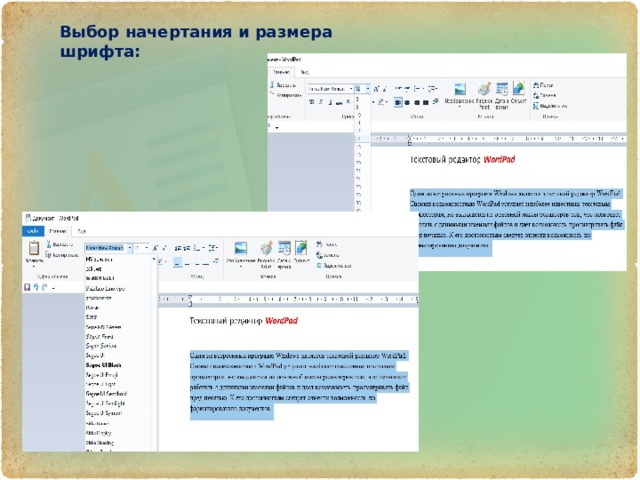This screenshot has height=480, width=640.
Task: Toggle Bold in upper WordPad window
Action: [x=311, y=102]
